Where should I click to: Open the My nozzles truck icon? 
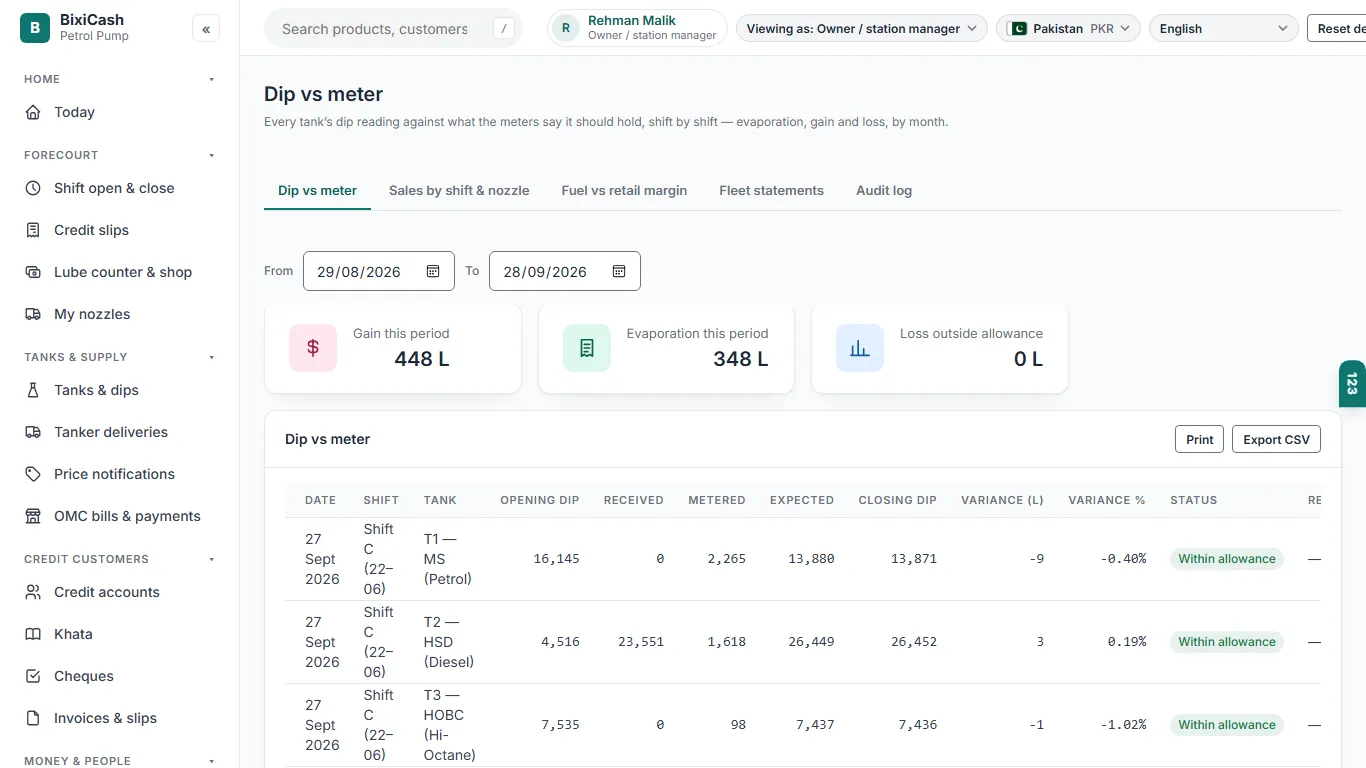(33, 314)
